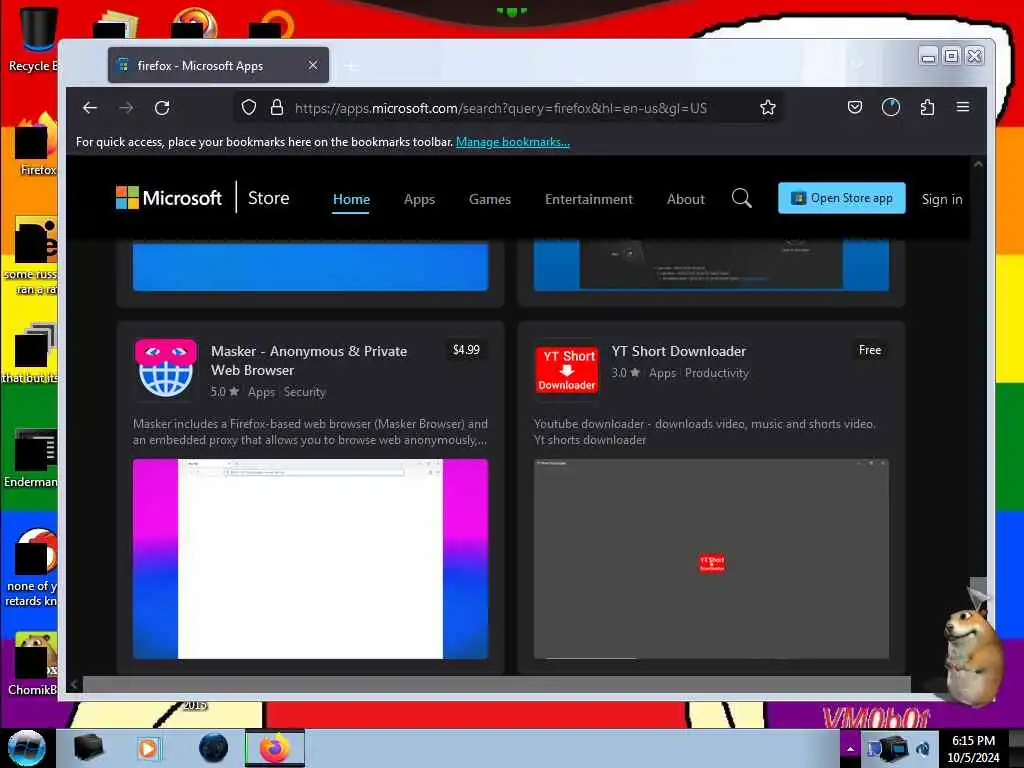Open Entertainment in Store navigation
The width and height of the screenshot is (1024, 768).
point(588,199)
